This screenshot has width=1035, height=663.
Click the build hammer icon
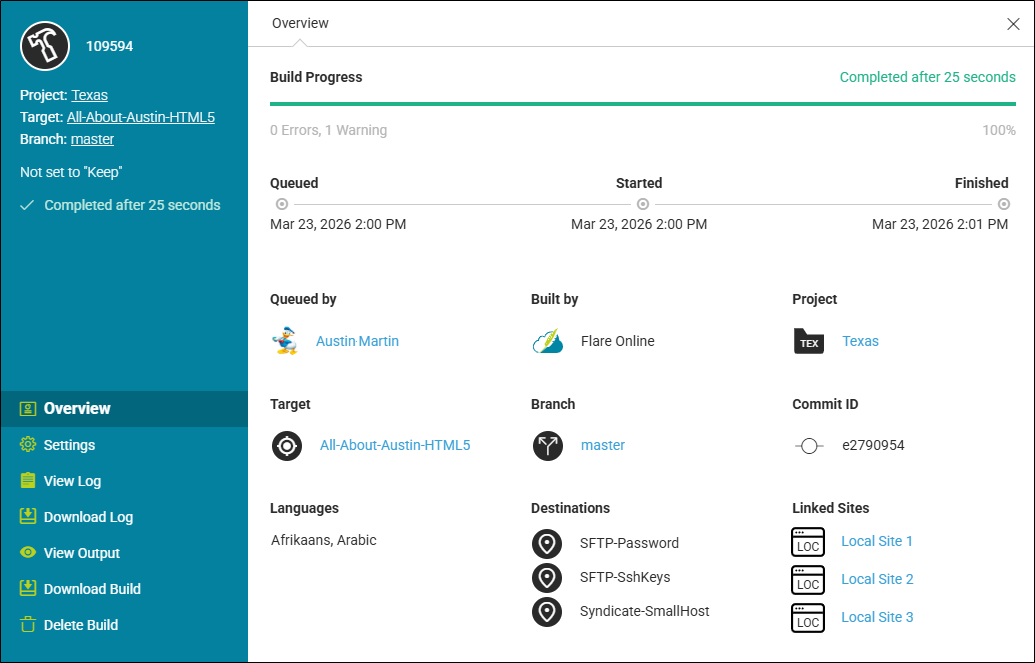[45, 46]
